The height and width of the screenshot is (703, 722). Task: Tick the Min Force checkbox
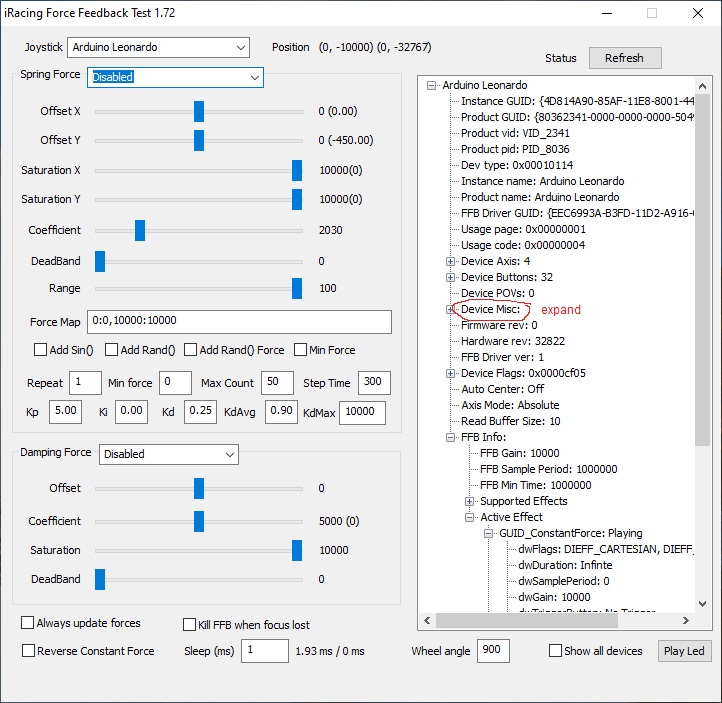coord(300,350)
